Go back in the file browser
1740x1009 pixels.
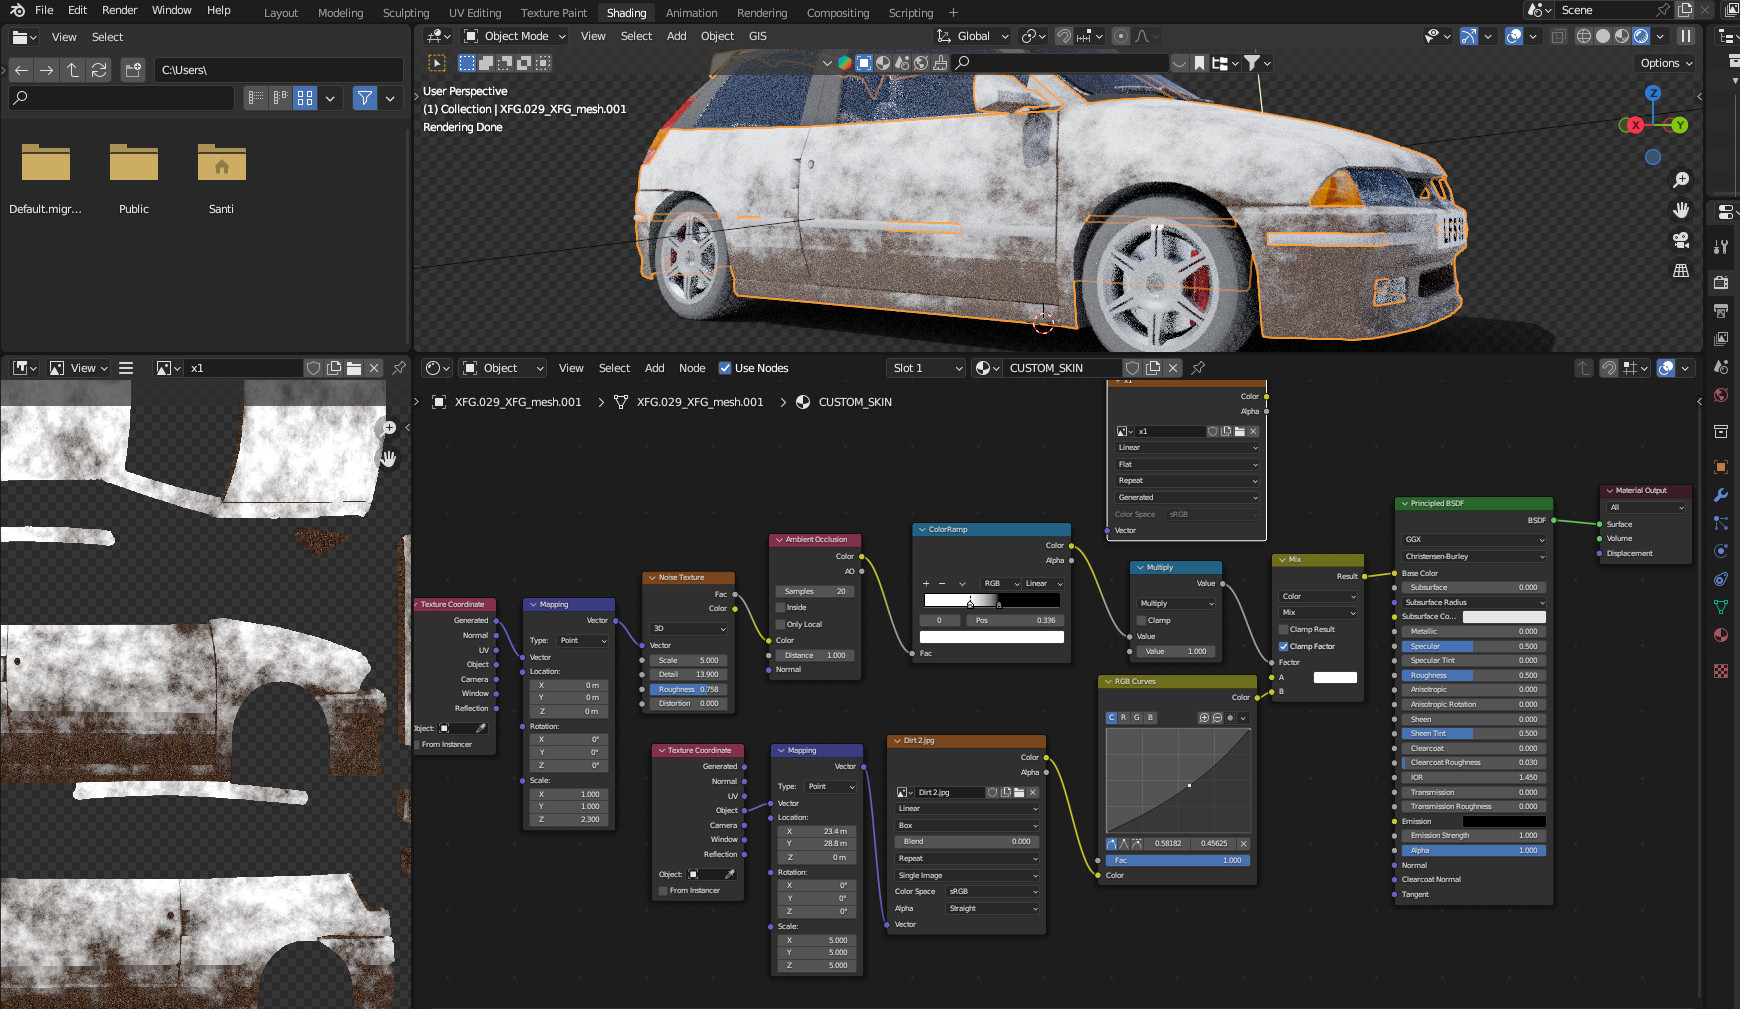(x=22, y=70)
